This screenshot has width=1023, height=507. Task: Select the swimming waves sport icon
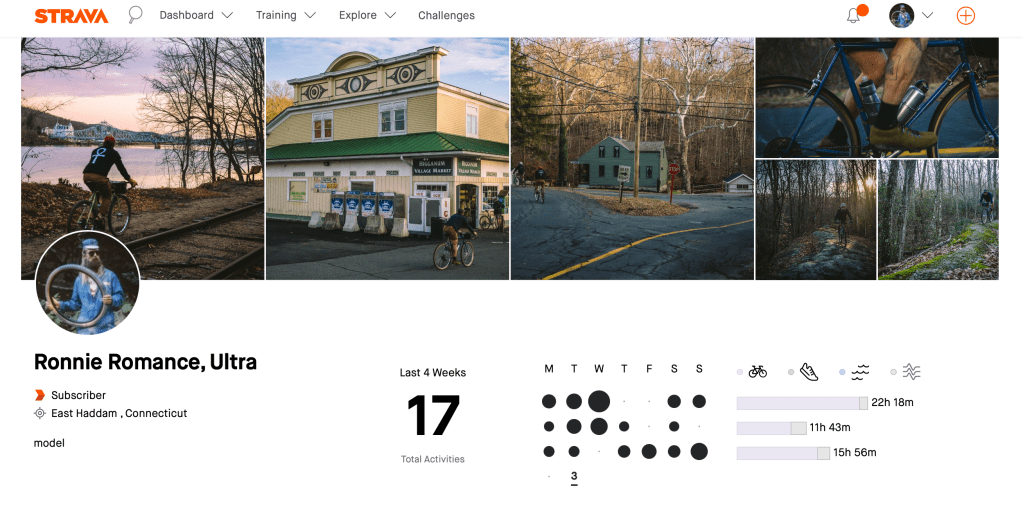coord(860,373)
